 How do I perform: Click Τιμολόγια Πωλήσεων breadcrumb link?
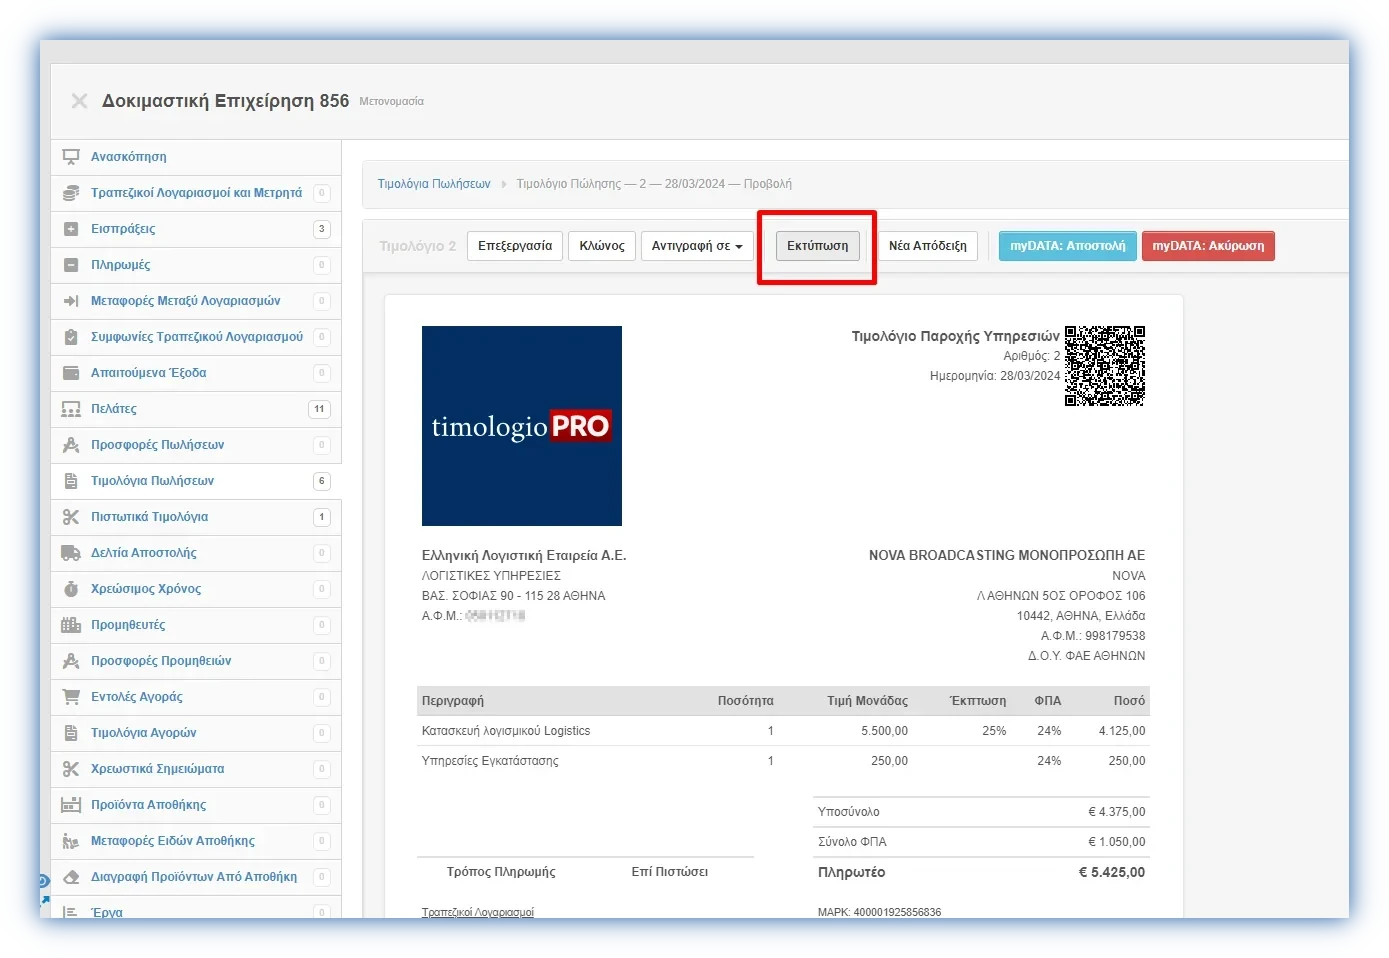click(x=434, y=184)
